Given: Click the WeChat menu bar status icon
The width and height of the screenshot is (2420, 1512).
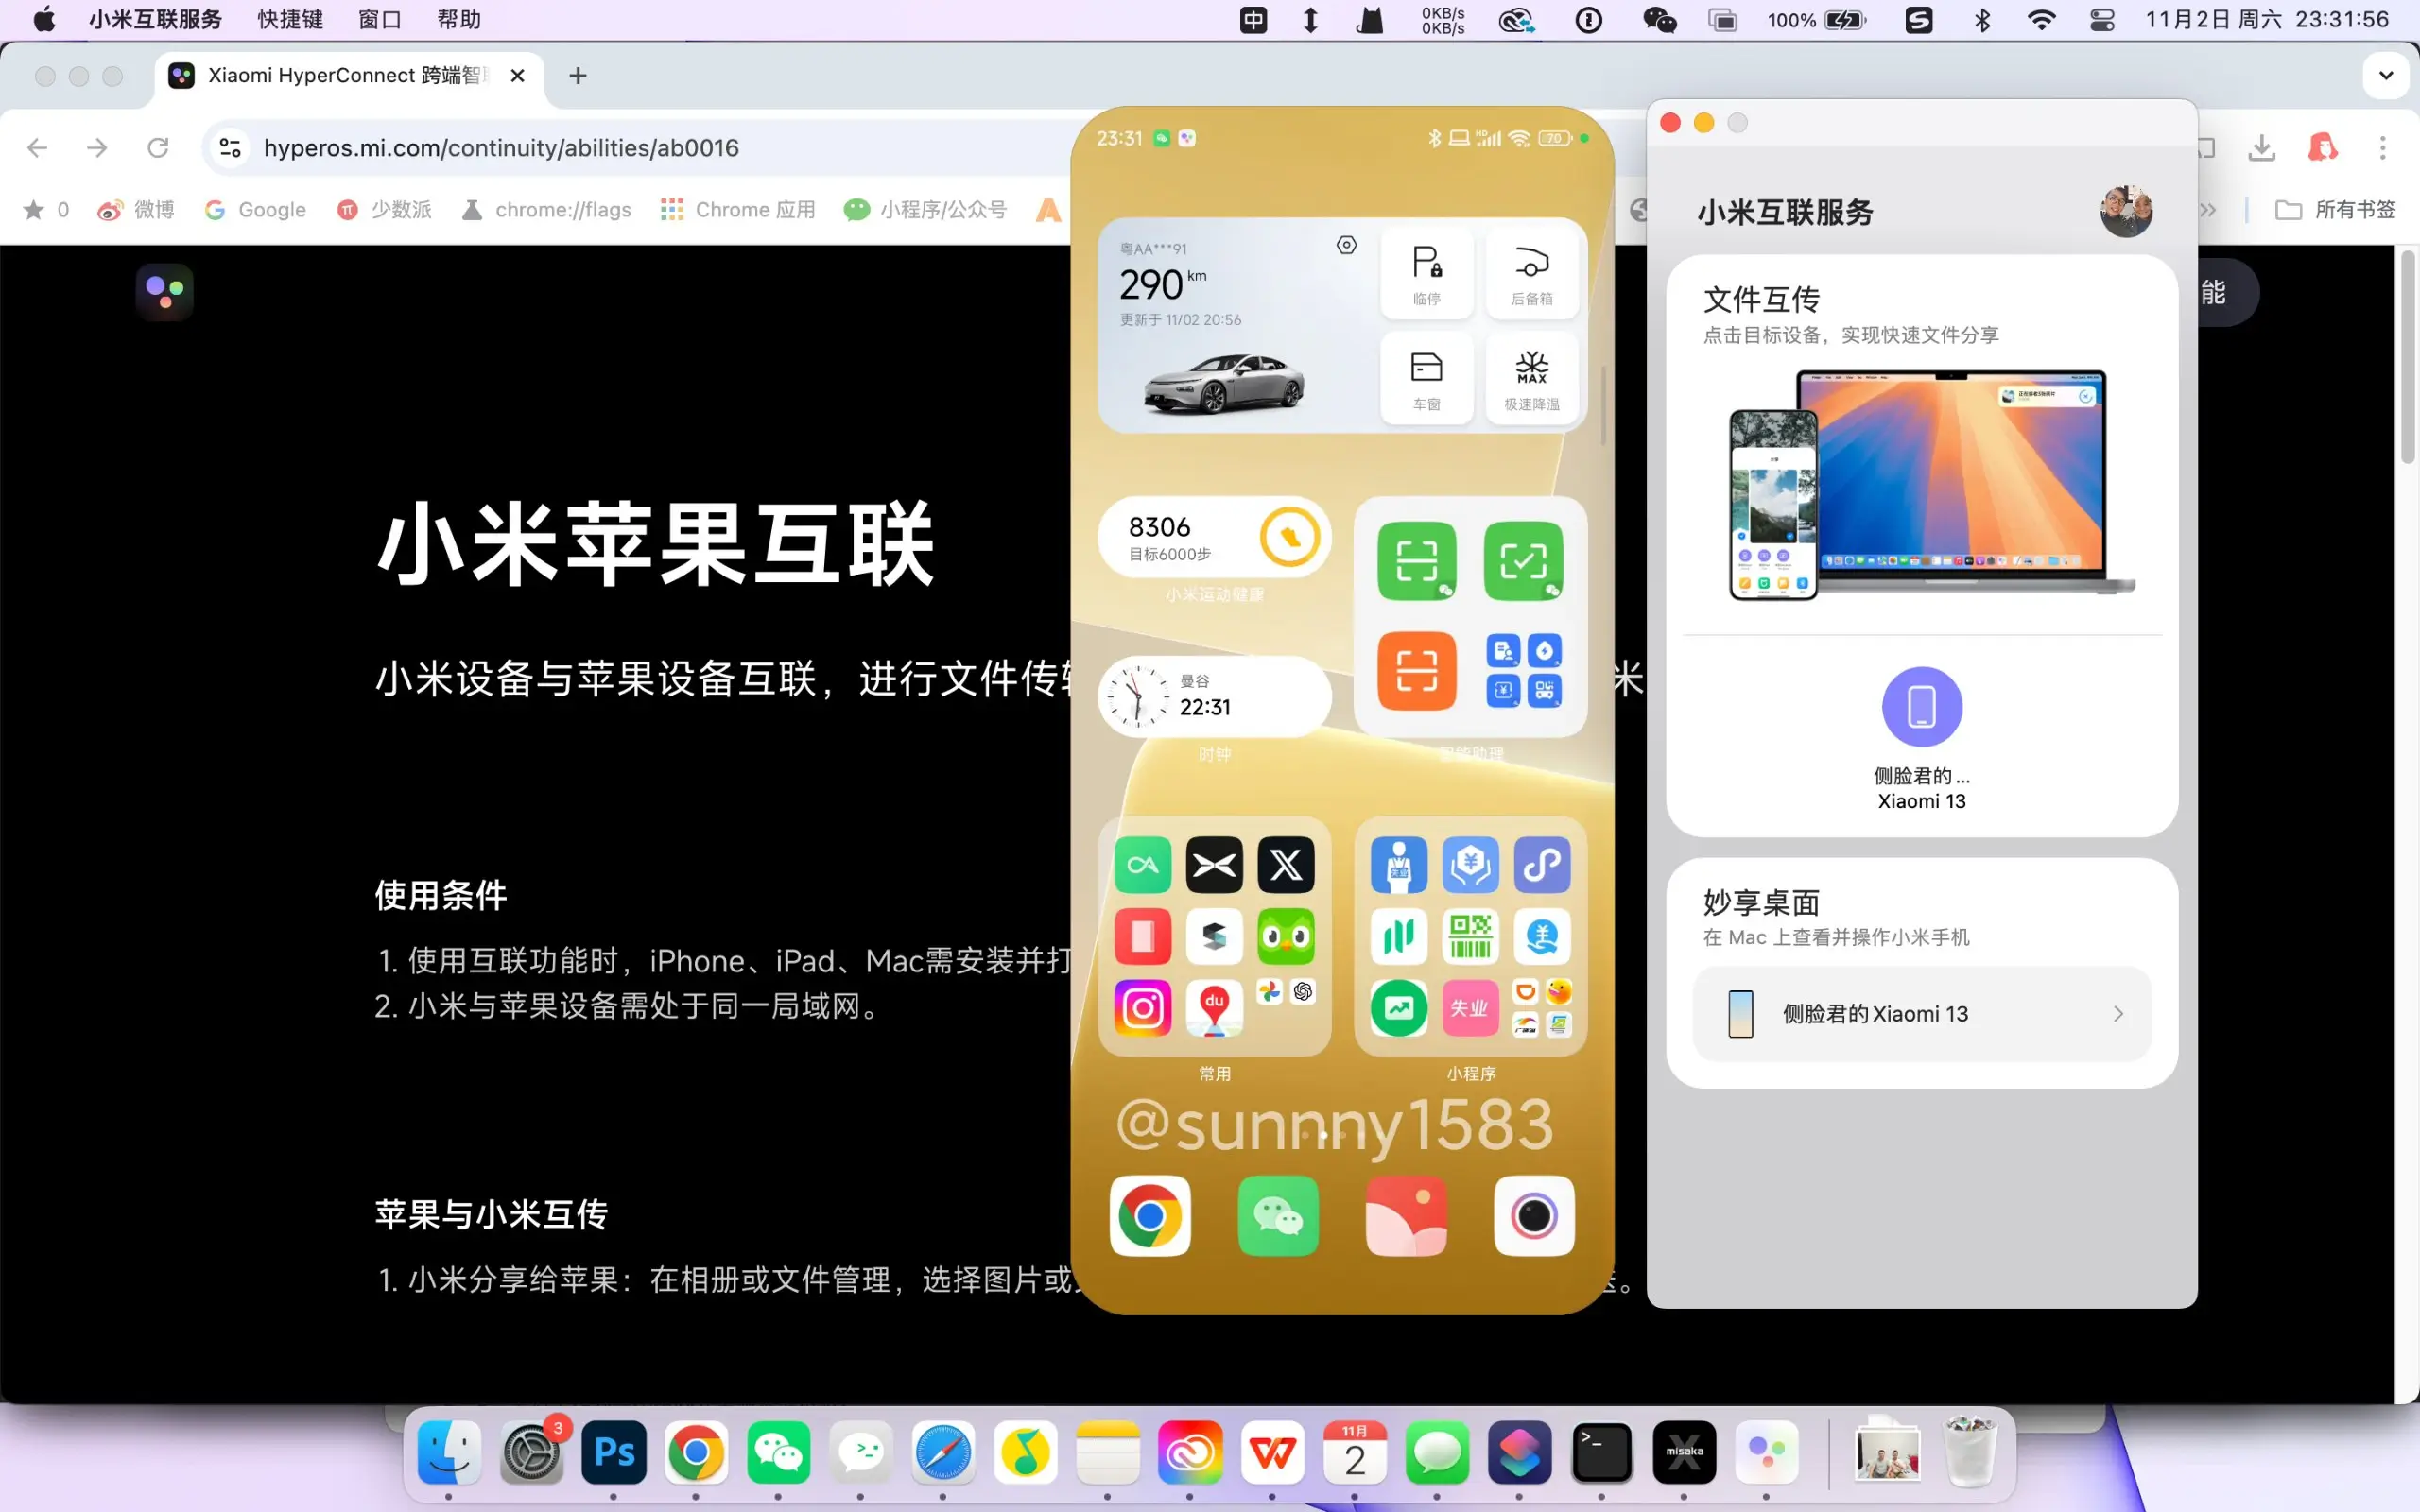Looking at the screenshot, I should click(1660, 20).
